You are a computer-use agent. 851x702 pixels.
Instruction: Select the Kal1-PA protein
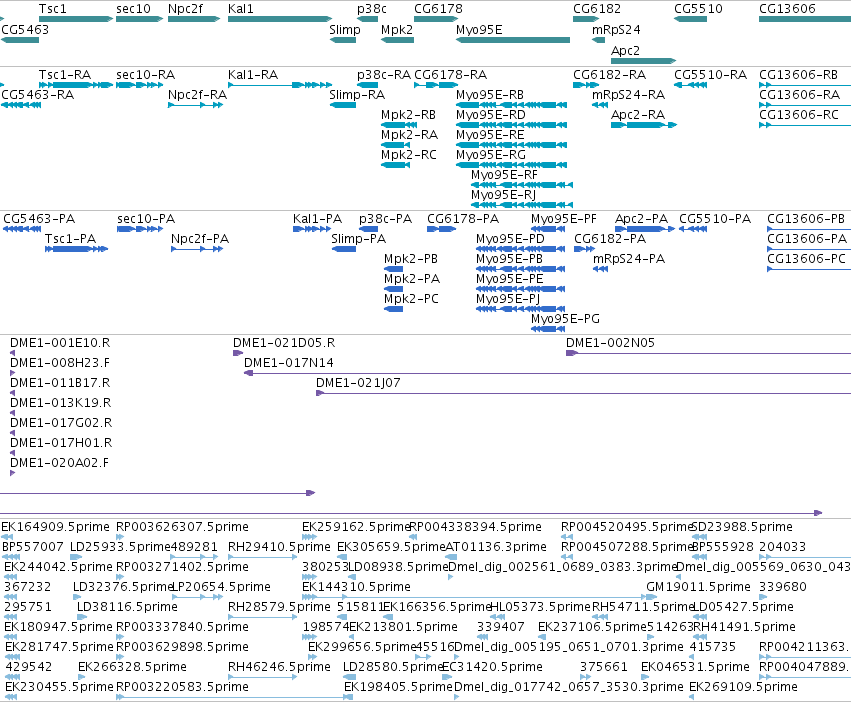pos(312,229)
